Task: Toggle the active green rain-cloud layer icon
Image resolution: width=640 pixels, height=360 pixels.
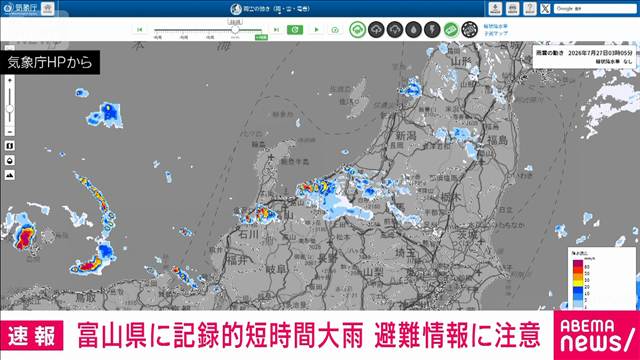Action: [358, 29]
